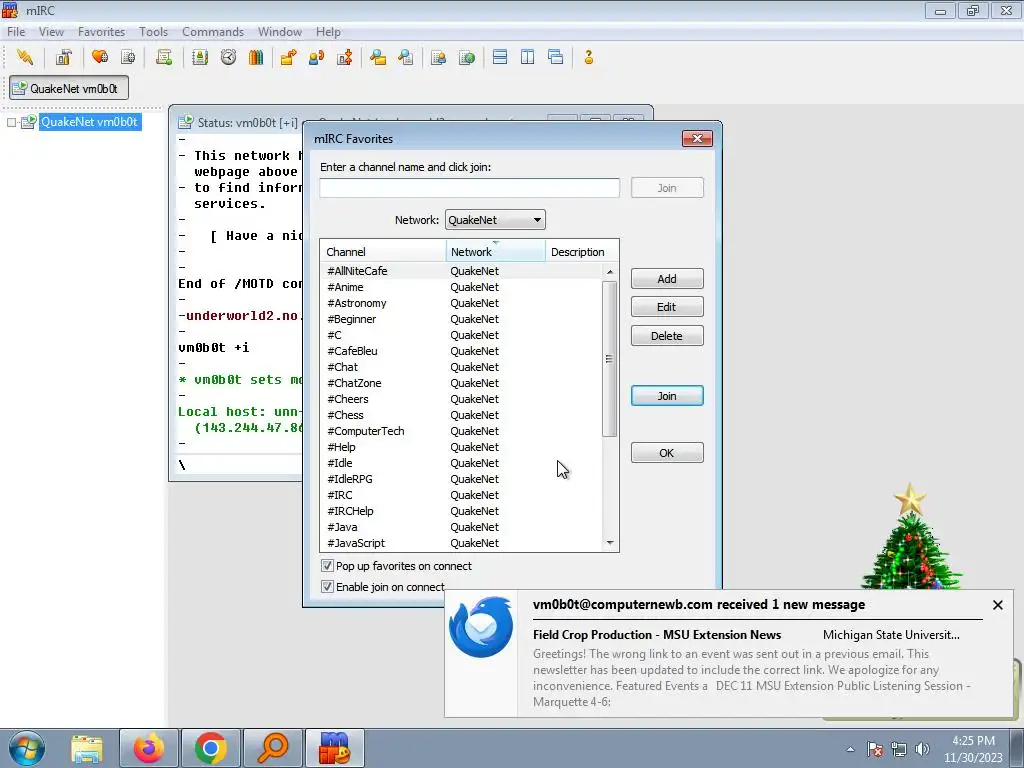
Task: Open the Commands menu
Action: point(213,31)
